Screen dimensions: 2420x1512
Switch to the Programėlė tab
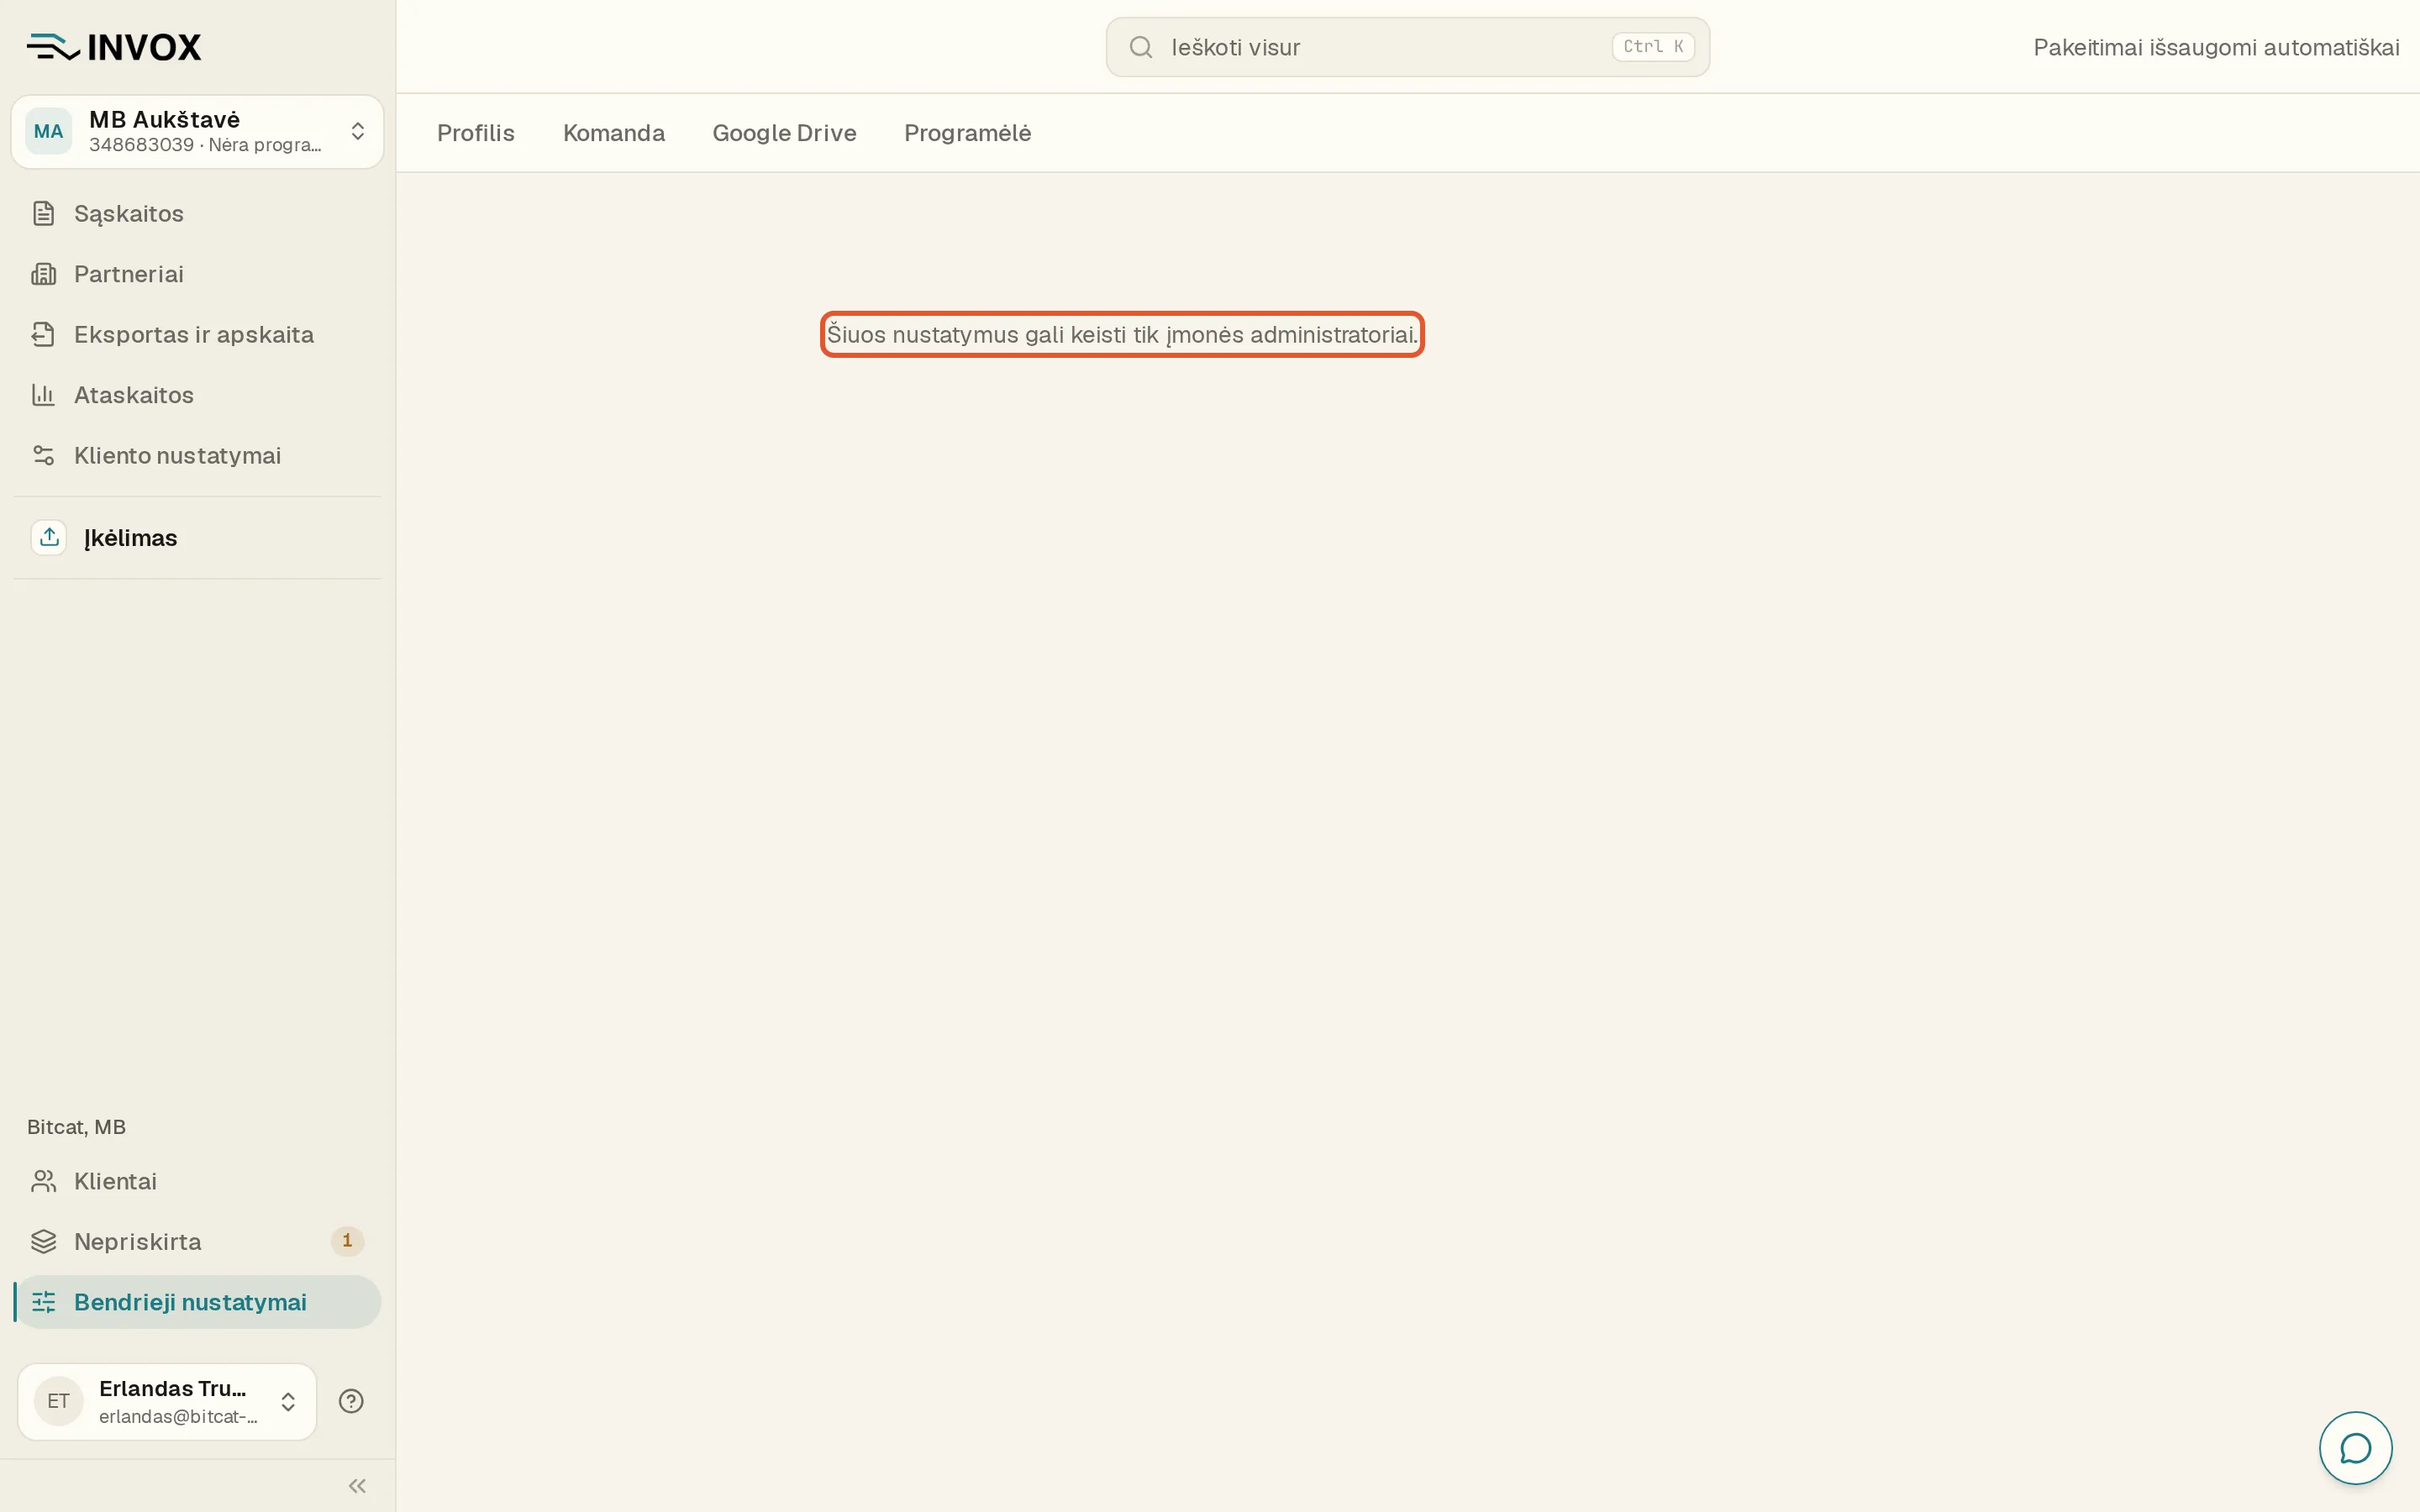967,133
